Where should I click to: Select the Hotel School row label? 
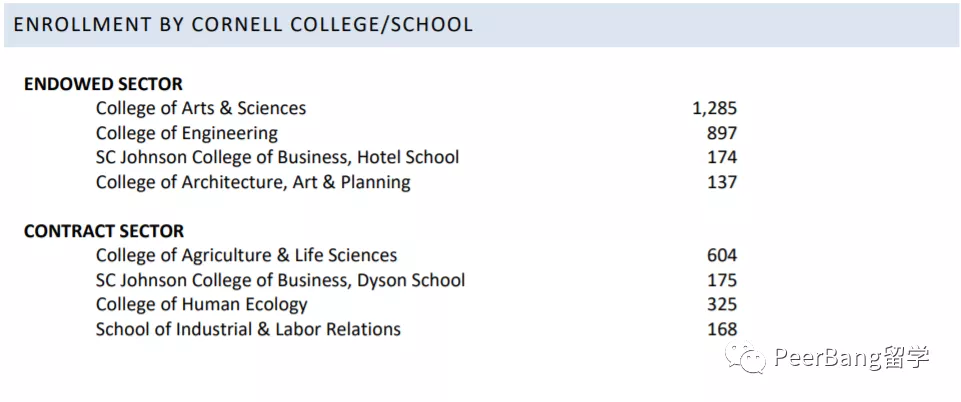(x=278, y=157)
